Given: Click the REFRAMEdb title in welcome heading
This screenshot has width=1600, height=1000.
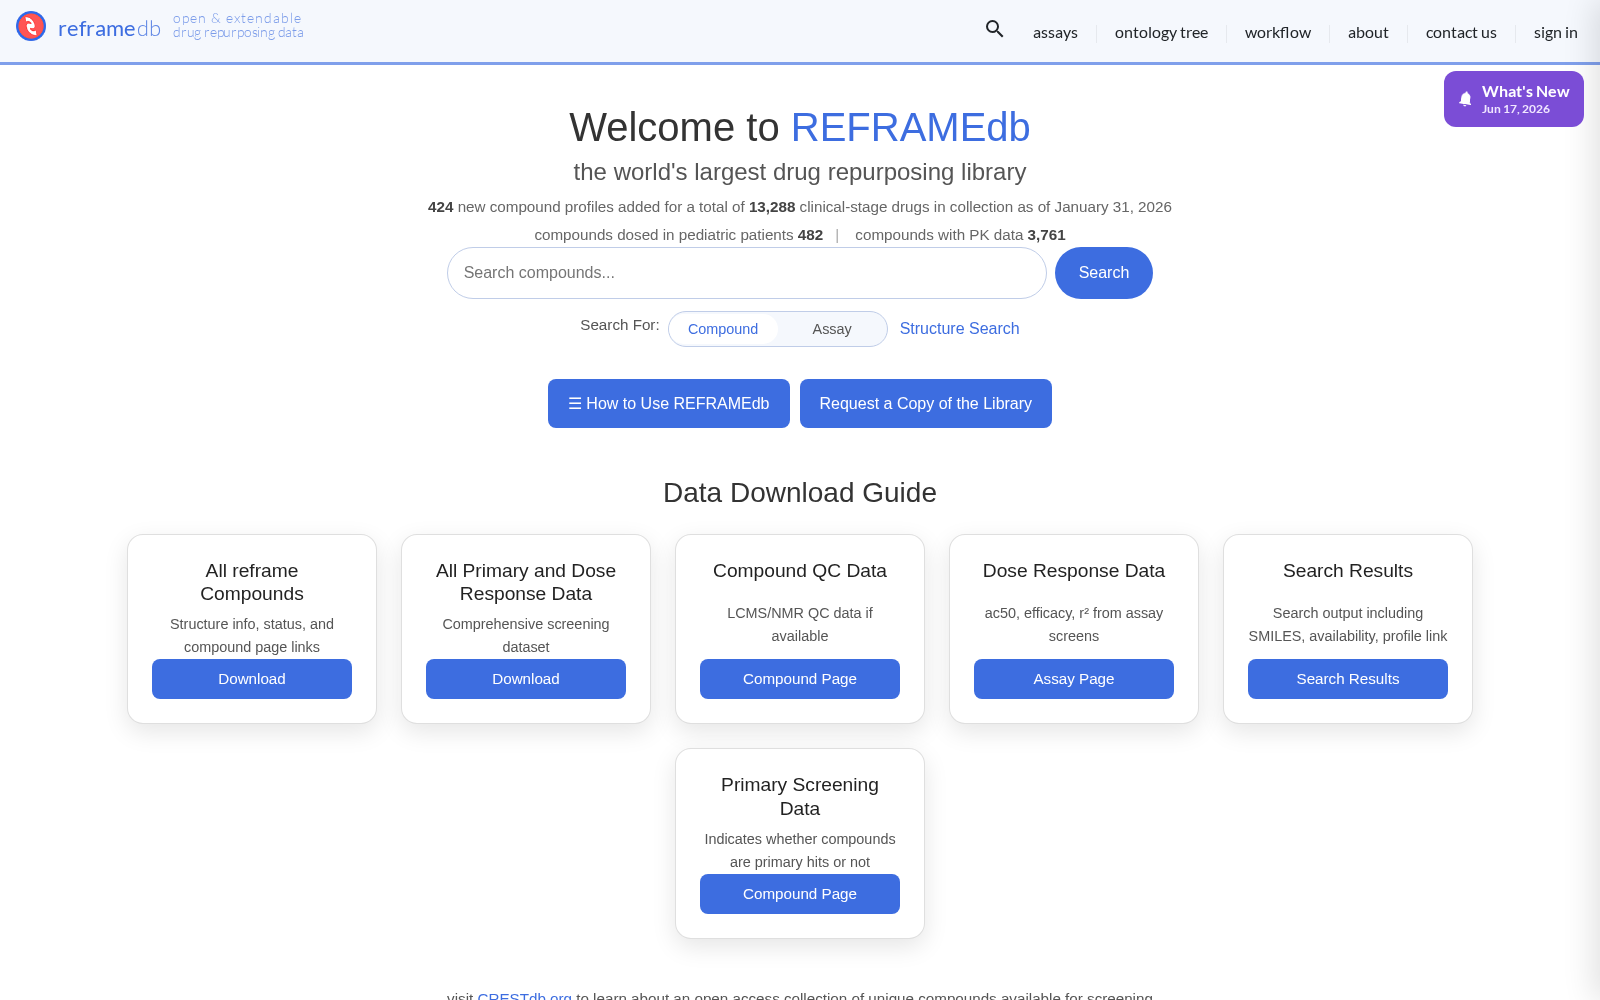Looking at the screenshot, I should (910, 127).
